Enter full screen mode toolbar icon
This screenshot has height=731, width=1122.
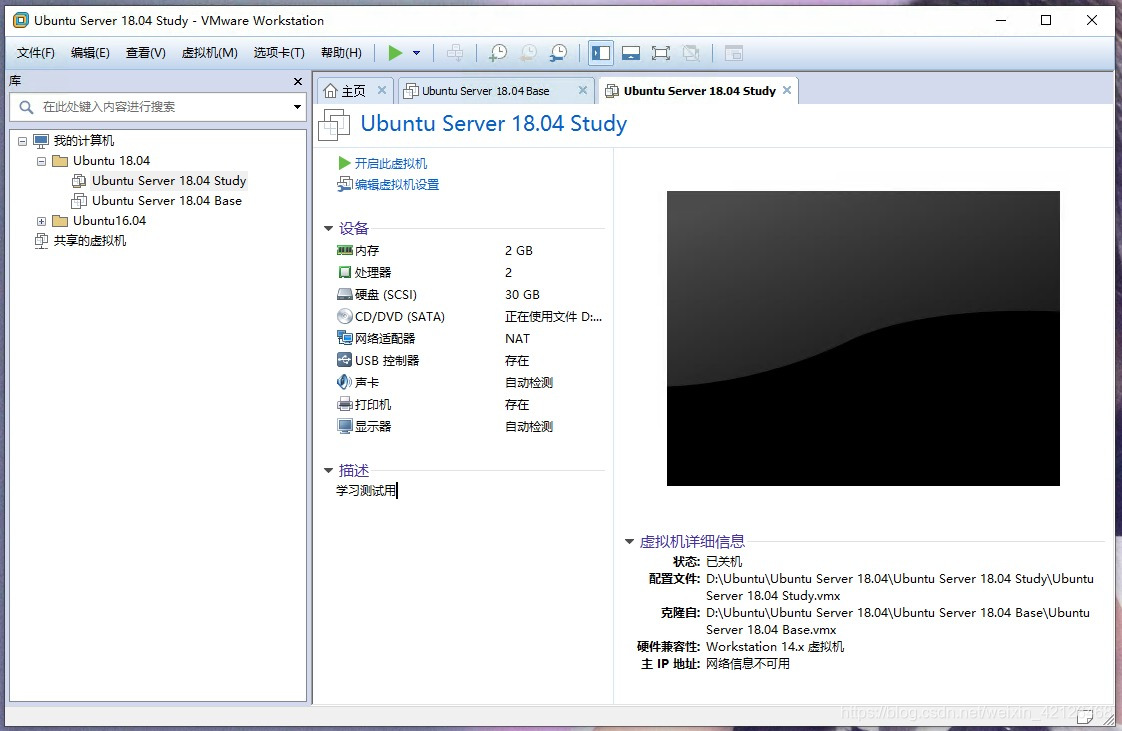pyautogui.click(x=660, y=53)
